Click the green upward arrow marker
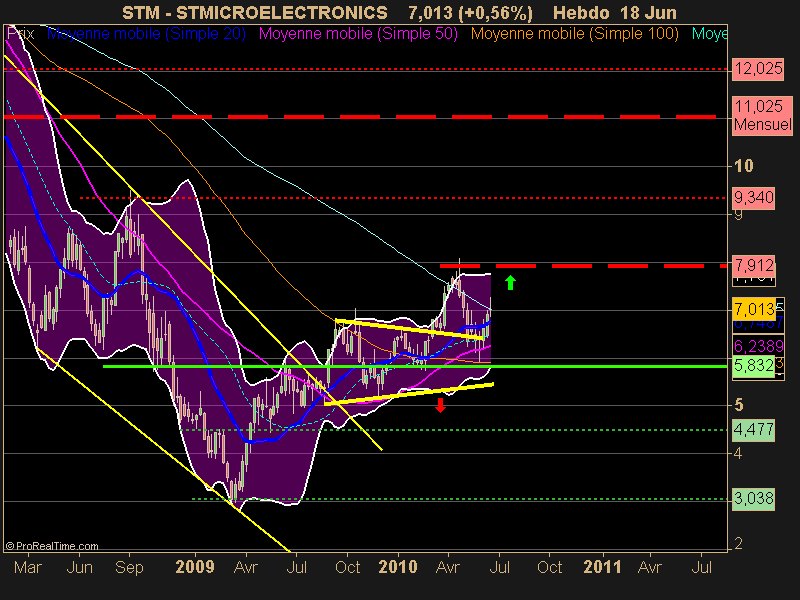This screenshot has height=600, width=800. click(x=510, y=283)
